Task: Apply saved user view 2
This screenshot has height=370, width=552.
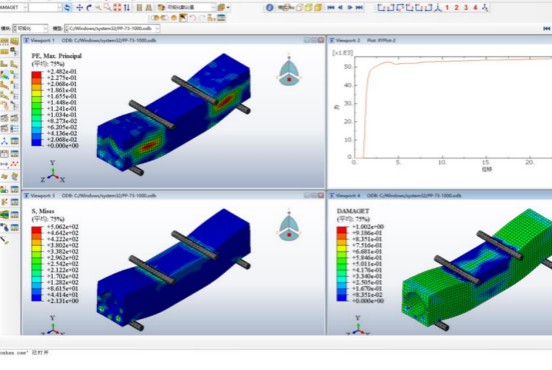Action: [x=457, y=7]
